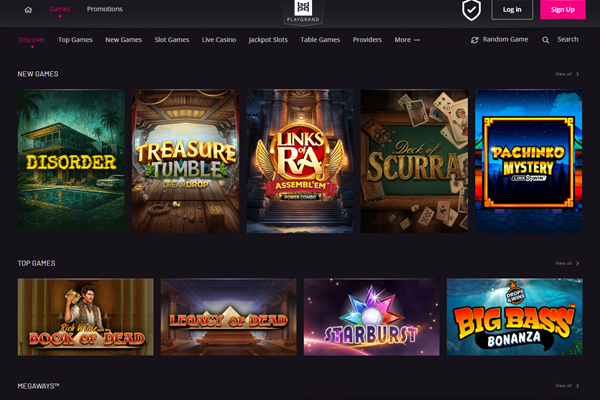600x400 pixels.
Task: Click the MEGAWAYS heading
Action: pyautogui.click(x=38, y=386)
